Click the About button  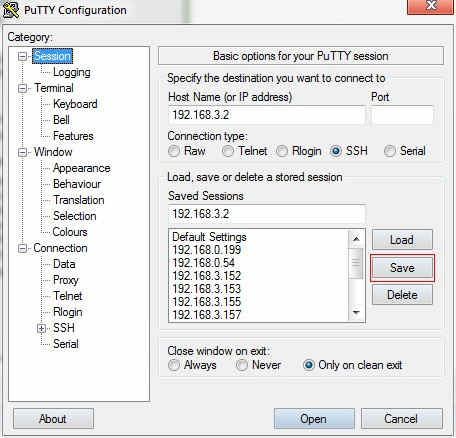53,419
